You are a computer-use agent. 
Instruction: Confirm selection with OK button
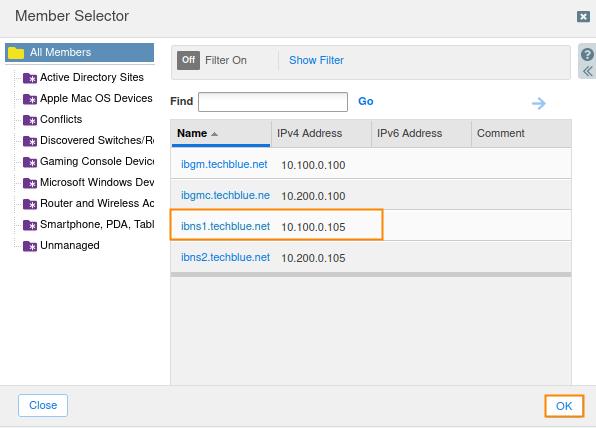tap(564, 406)
